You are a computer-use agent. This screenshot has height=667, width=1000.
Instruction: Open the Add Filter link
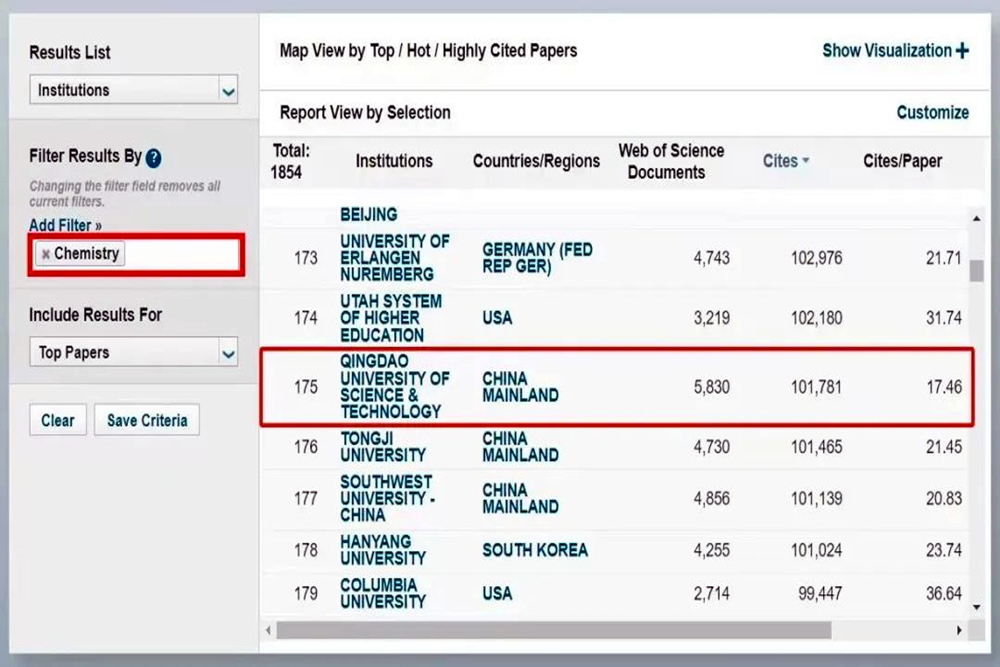65,226
